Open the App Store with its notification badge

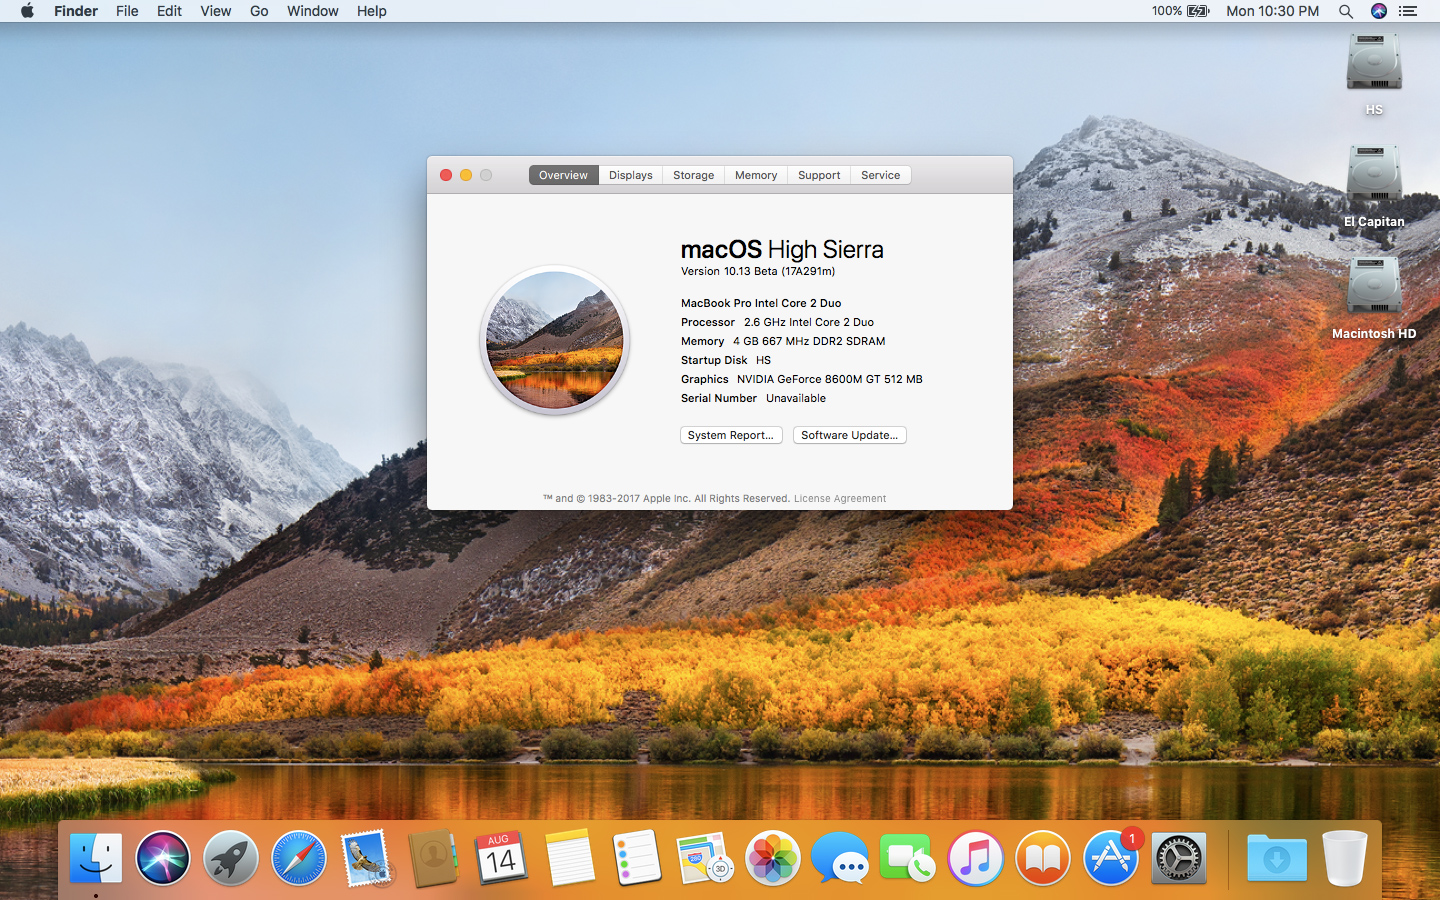click(x=1110, y=858)
